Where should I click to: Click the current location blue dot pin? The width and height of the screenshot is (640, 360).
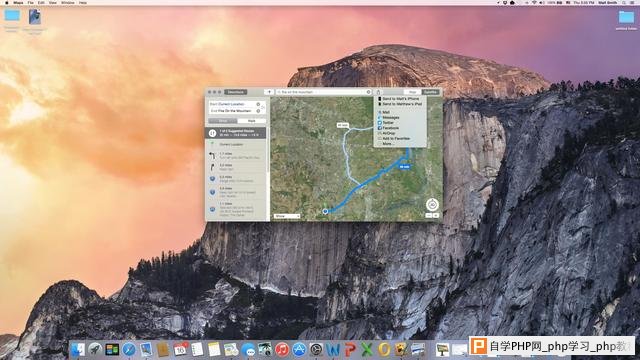(x=325, y=211)
